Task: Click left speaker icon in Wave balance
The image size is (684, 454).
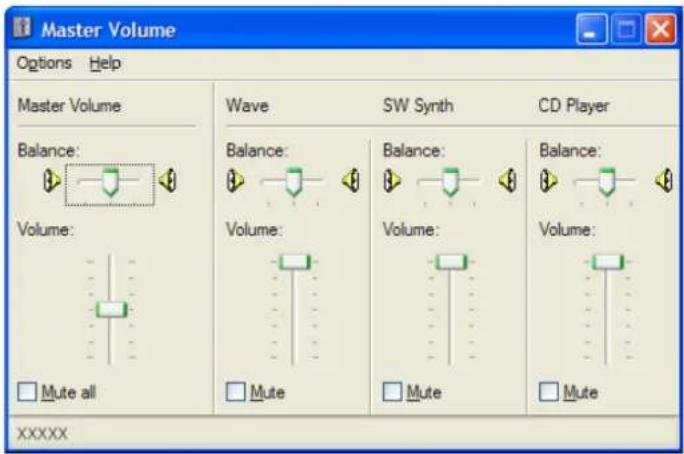Action: 235,181
